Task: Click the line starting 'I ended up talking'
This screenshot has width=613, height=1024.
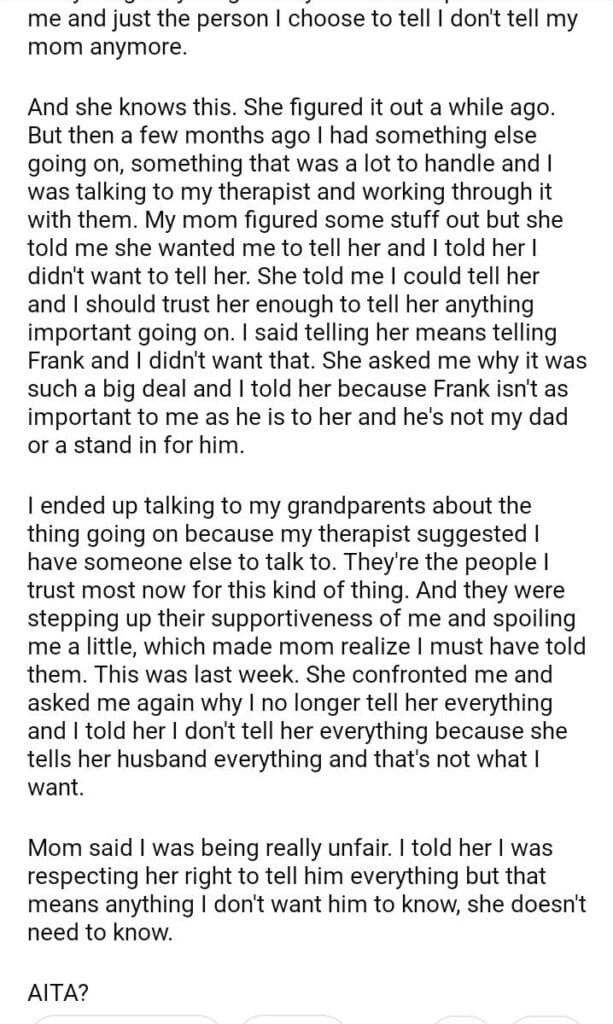Action: pos(279,506)
